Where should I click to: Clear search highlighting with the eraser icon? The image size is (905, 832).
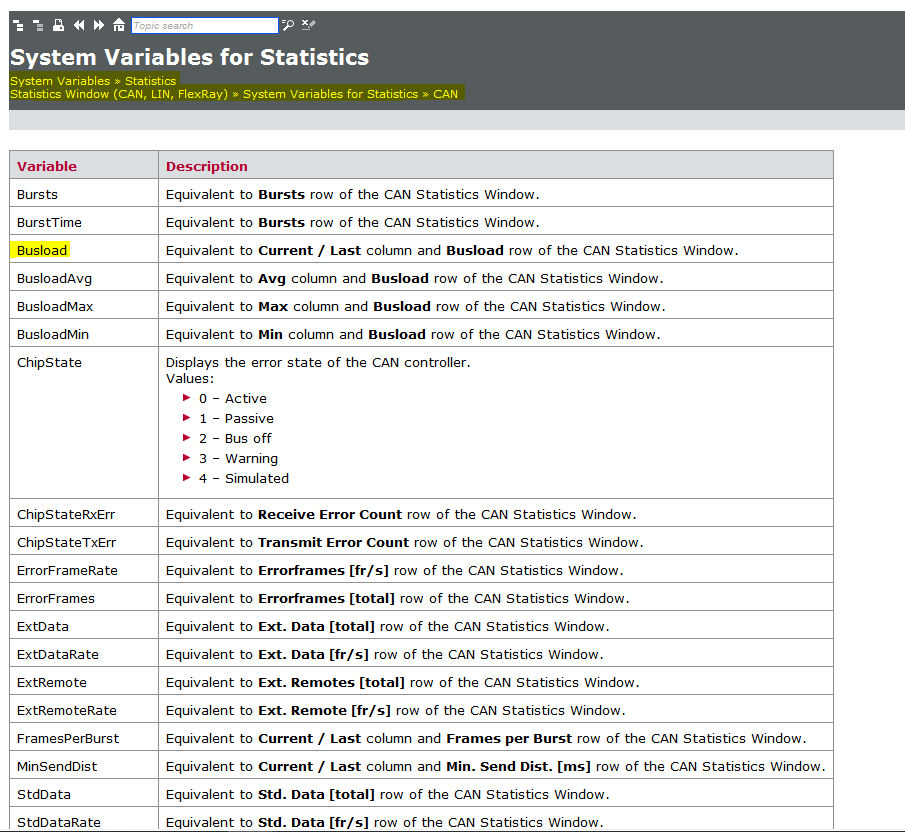308,24
